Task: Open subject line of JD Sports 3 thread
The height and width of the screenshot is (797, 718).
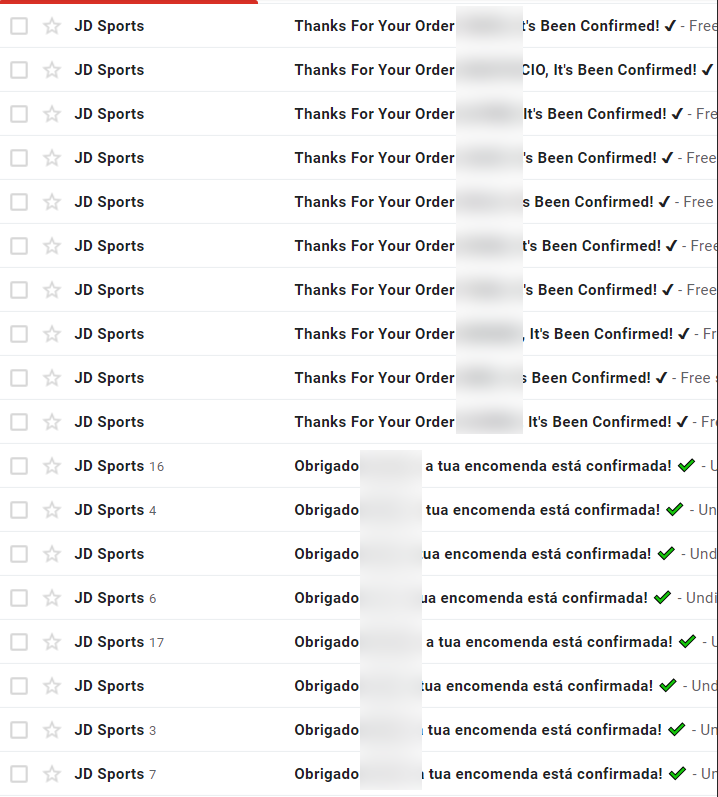Action: pyautogui.click(x=490, y=730)
